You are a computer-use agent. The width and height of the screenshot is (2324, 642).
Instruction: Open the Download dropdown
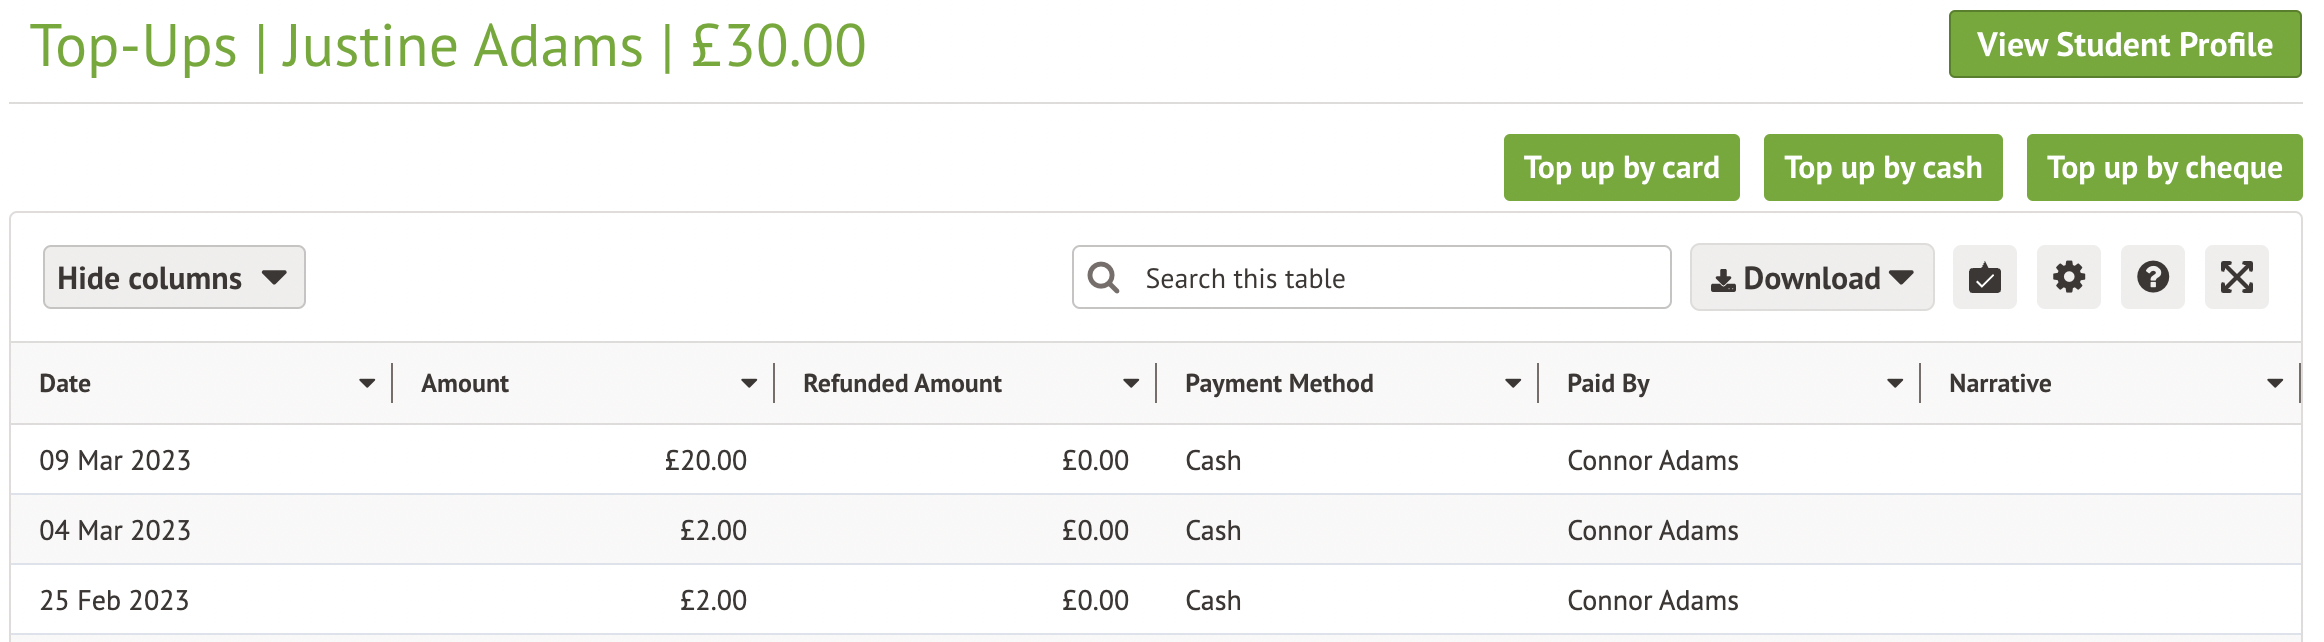(1811, 278)
